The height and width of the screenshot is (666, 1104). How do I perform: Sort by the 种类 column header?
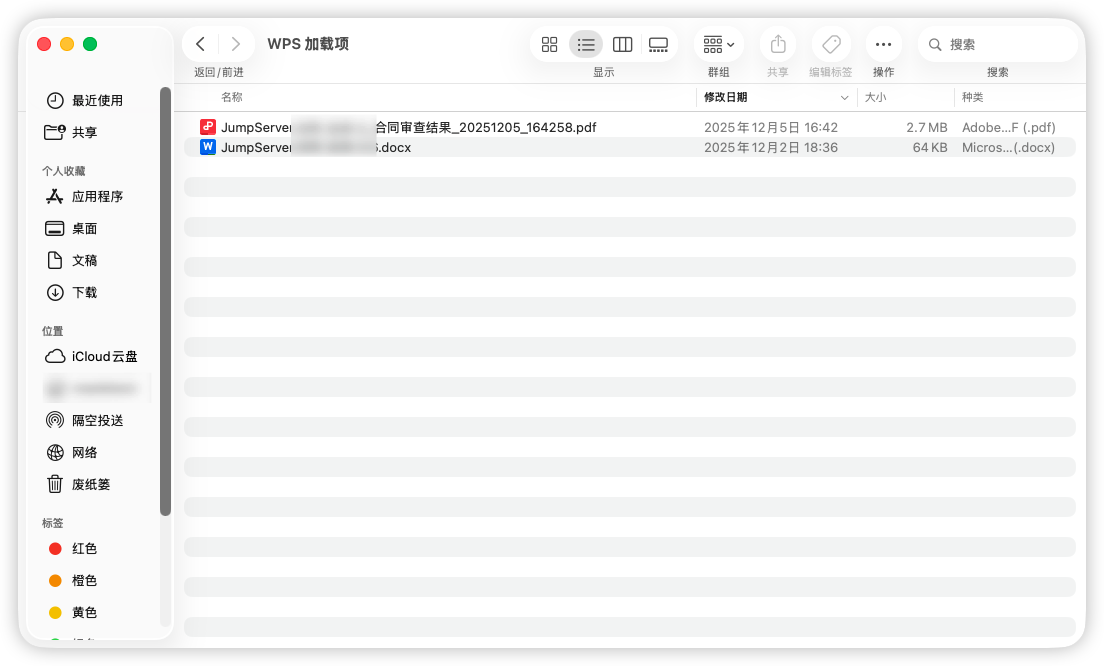pos(972,97)
